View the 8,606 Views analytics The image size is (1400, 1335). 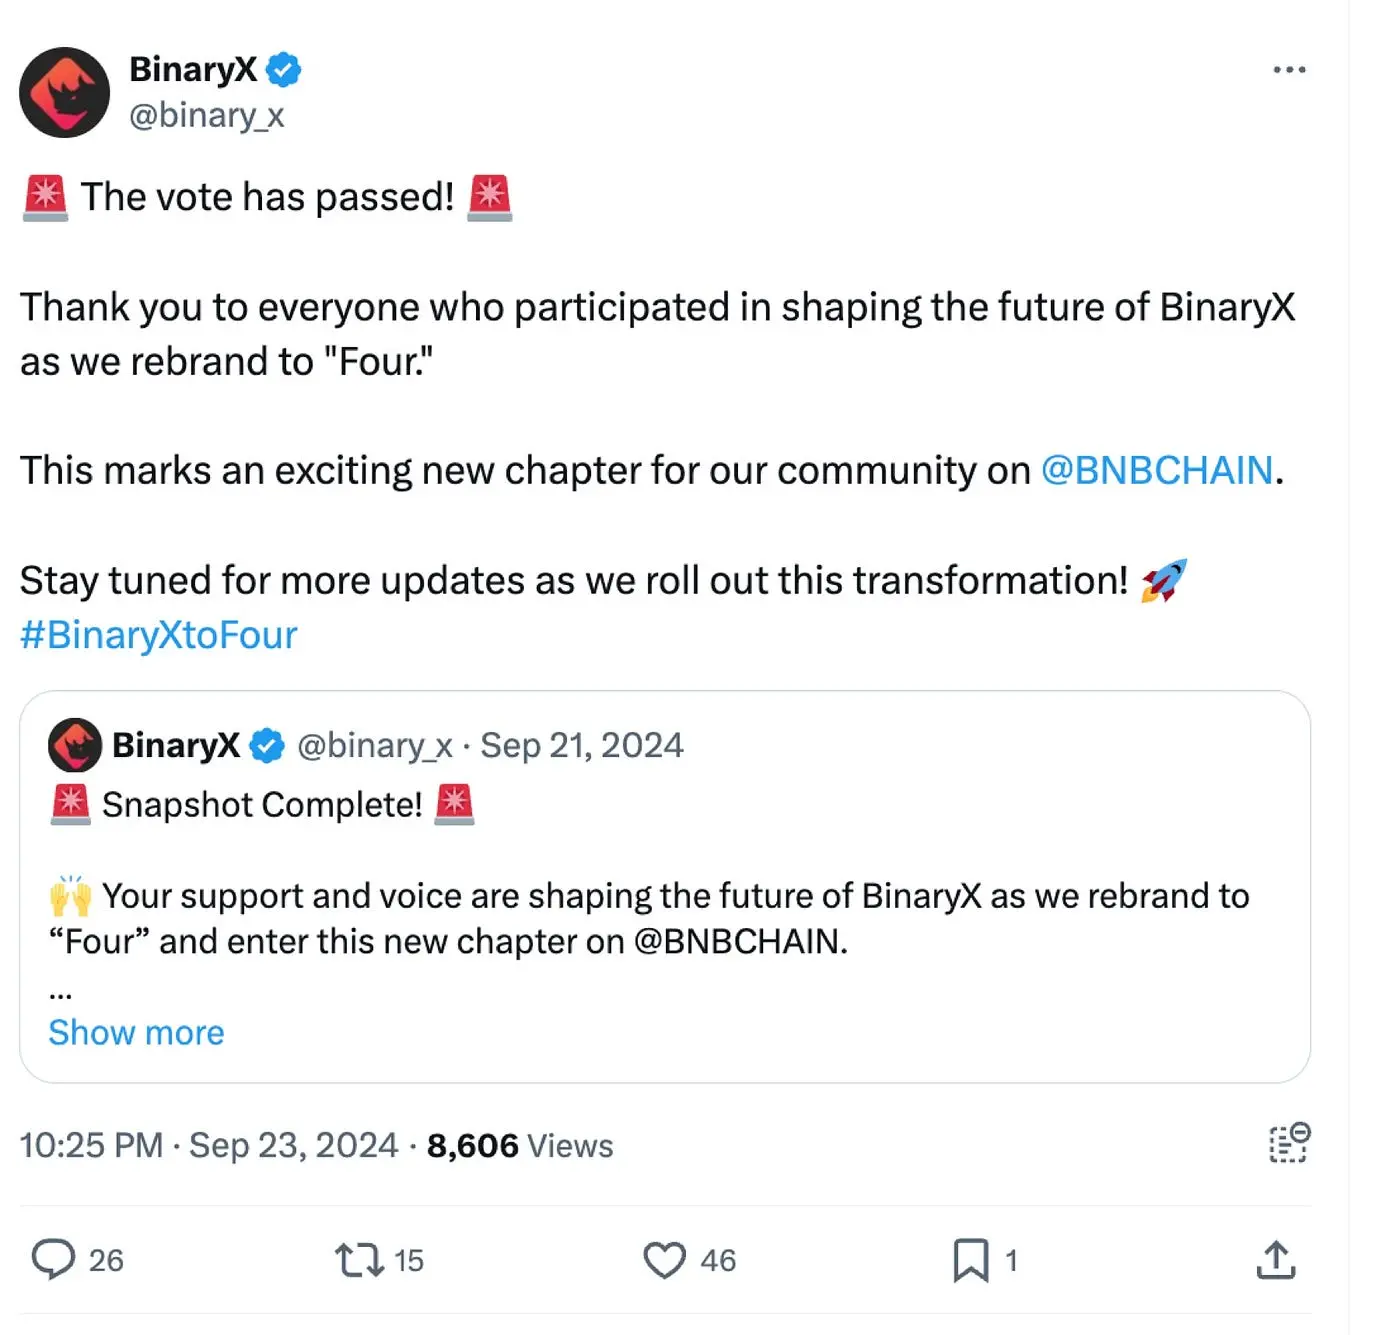pyautogui.click(x=520, y=1145)
